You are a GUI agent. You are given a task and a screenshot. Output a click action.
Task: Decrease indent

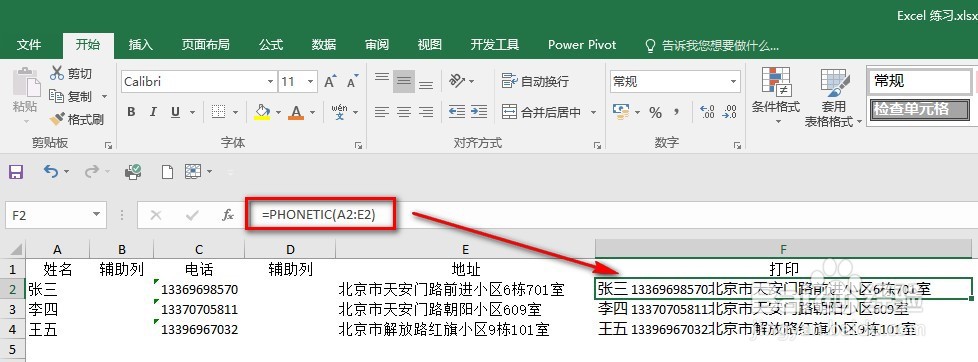click(x=457, y=112)
